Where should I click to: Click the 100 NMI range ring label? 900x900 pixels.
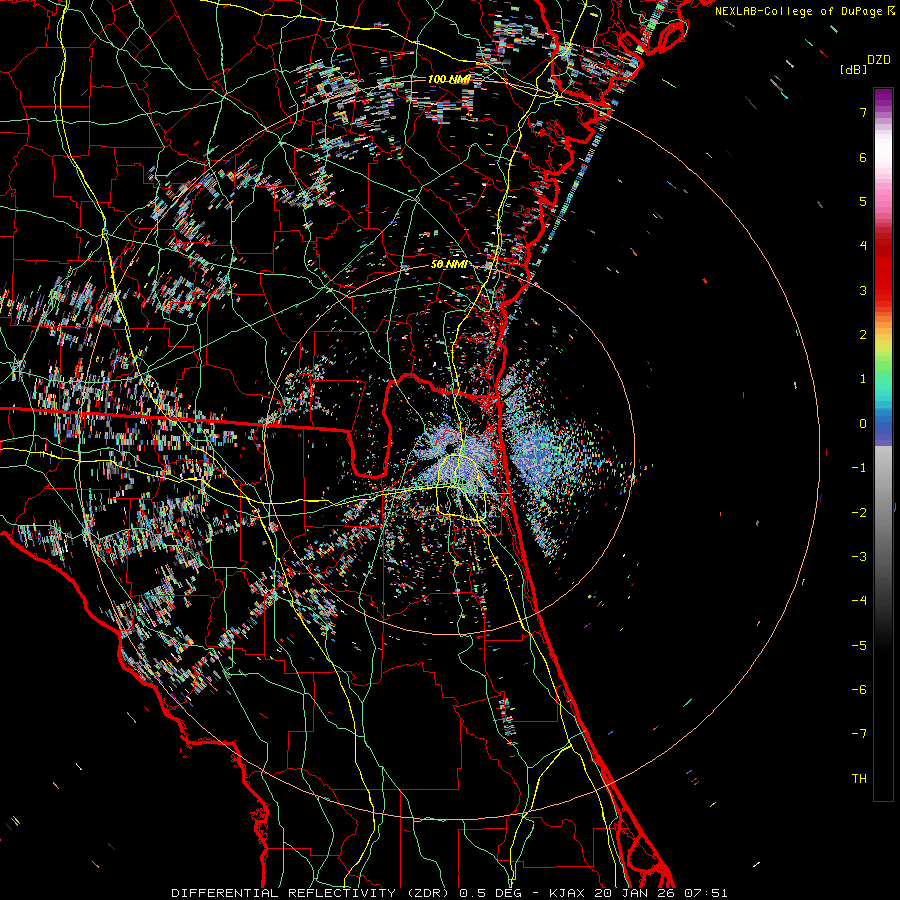pos(449,79)
